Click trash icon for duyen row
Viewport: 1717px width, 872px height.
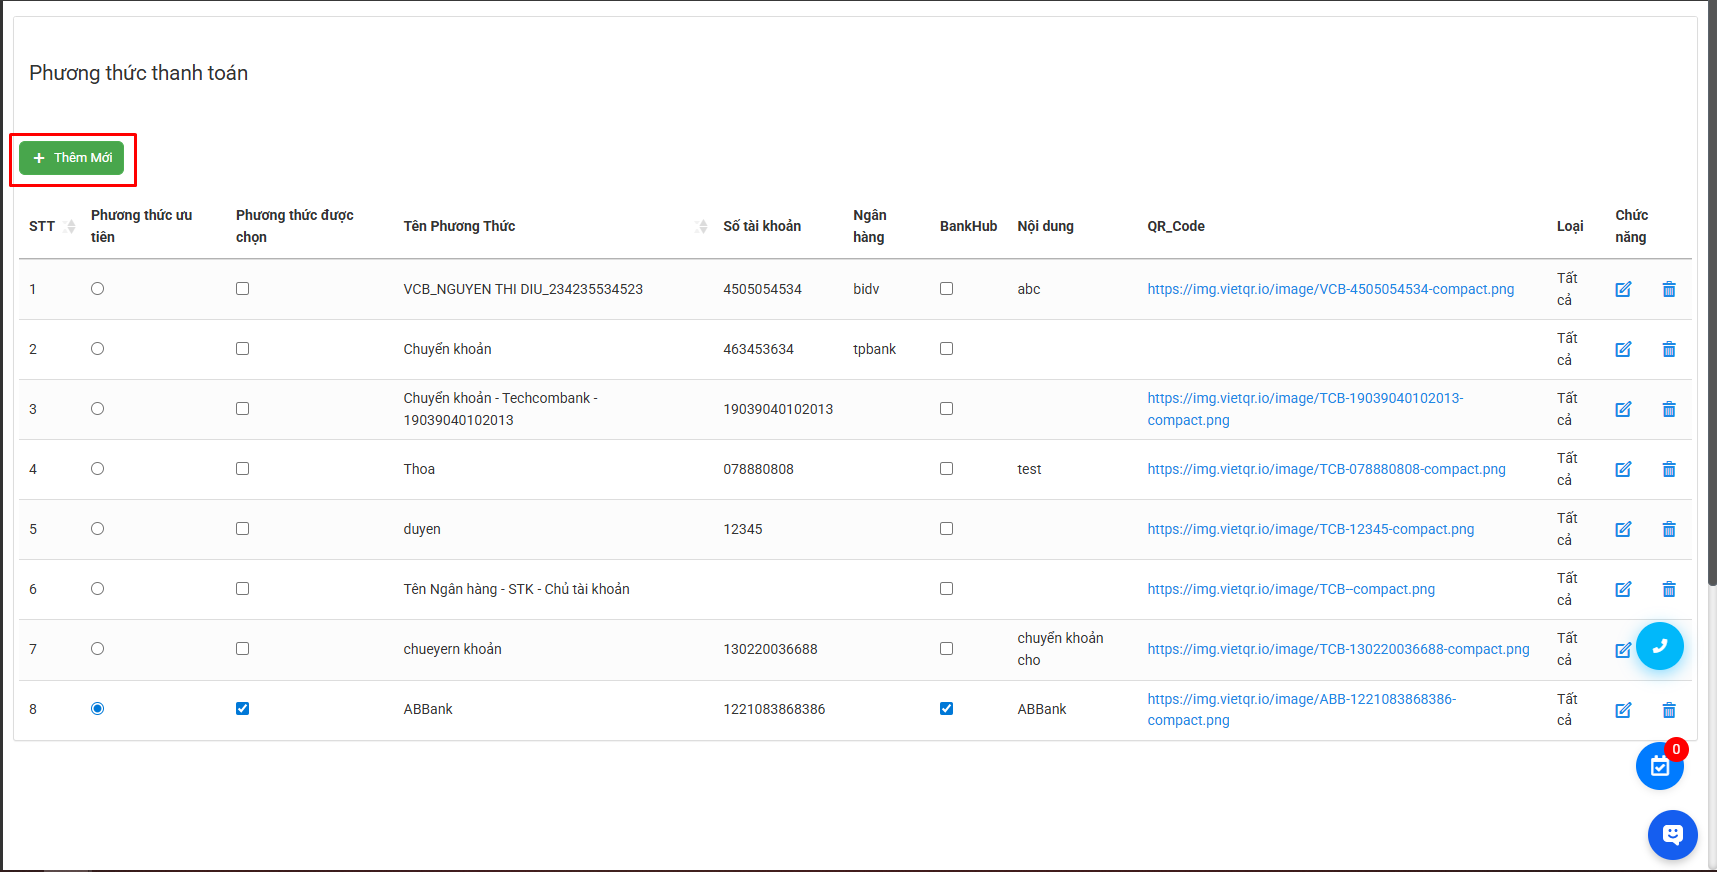point(1668,529)
